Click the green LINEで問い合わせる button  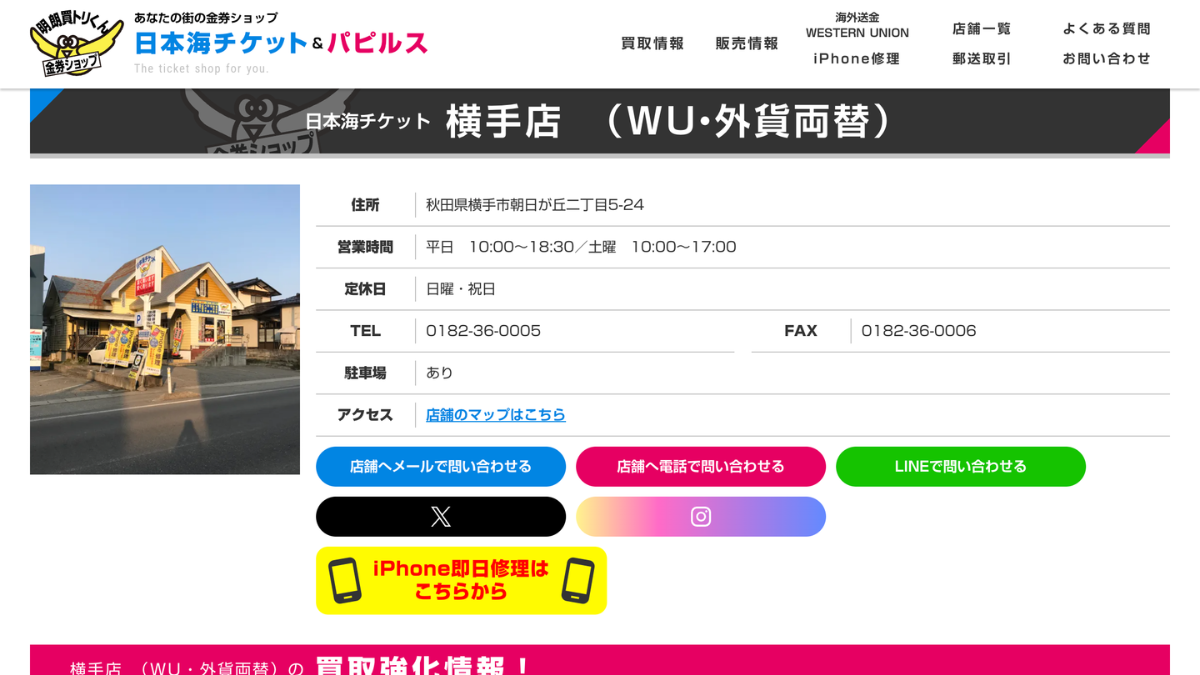tap(960, 466)
